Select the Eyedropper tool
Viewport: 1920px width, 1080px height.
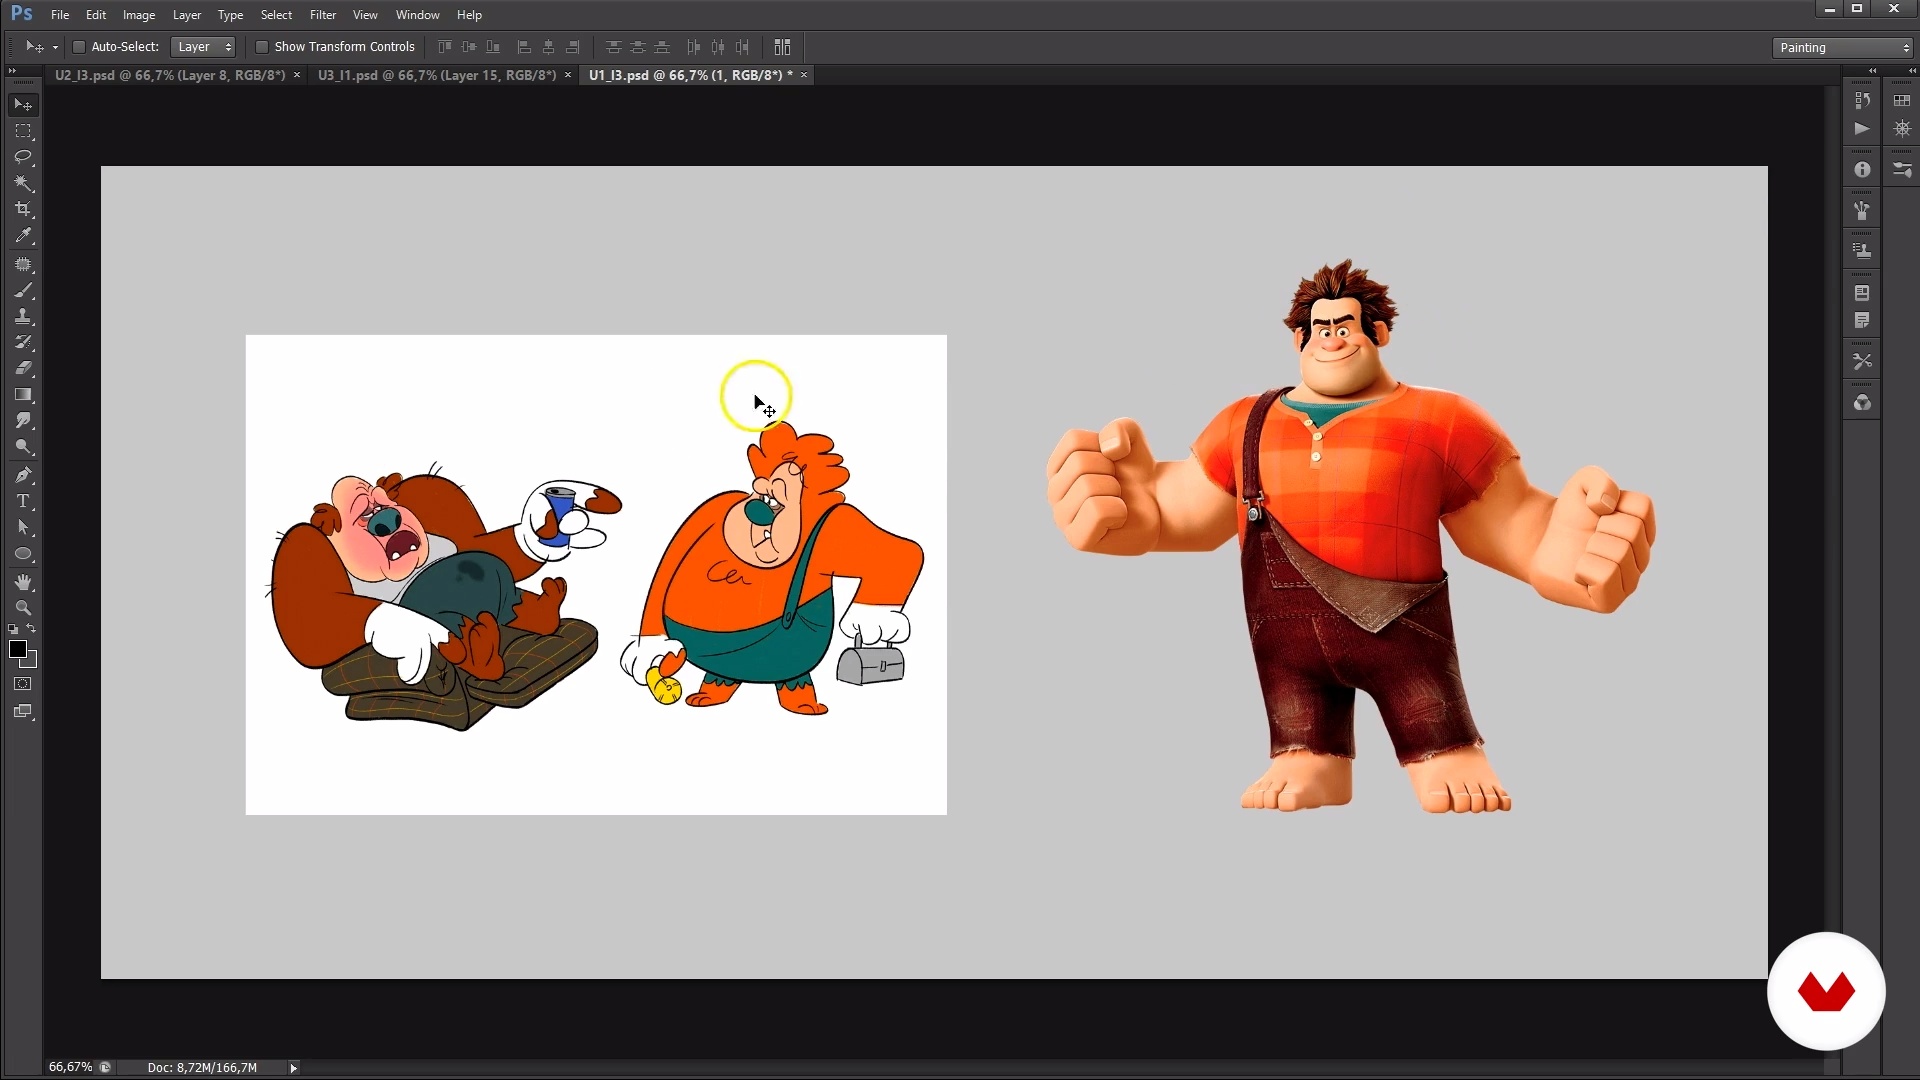[23, 236]
